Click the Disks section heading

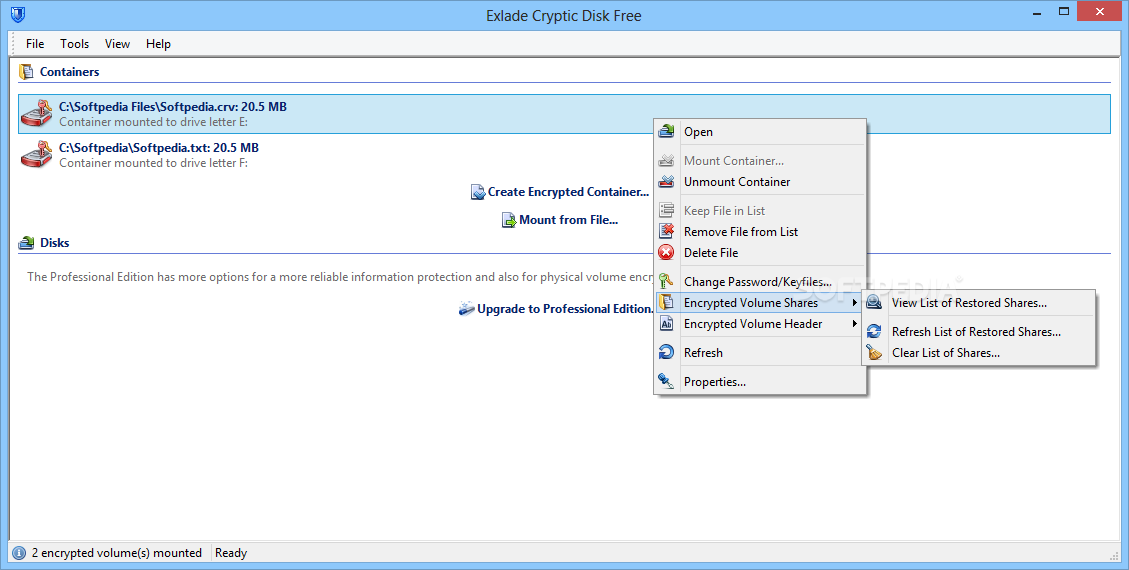pos(55,243)
